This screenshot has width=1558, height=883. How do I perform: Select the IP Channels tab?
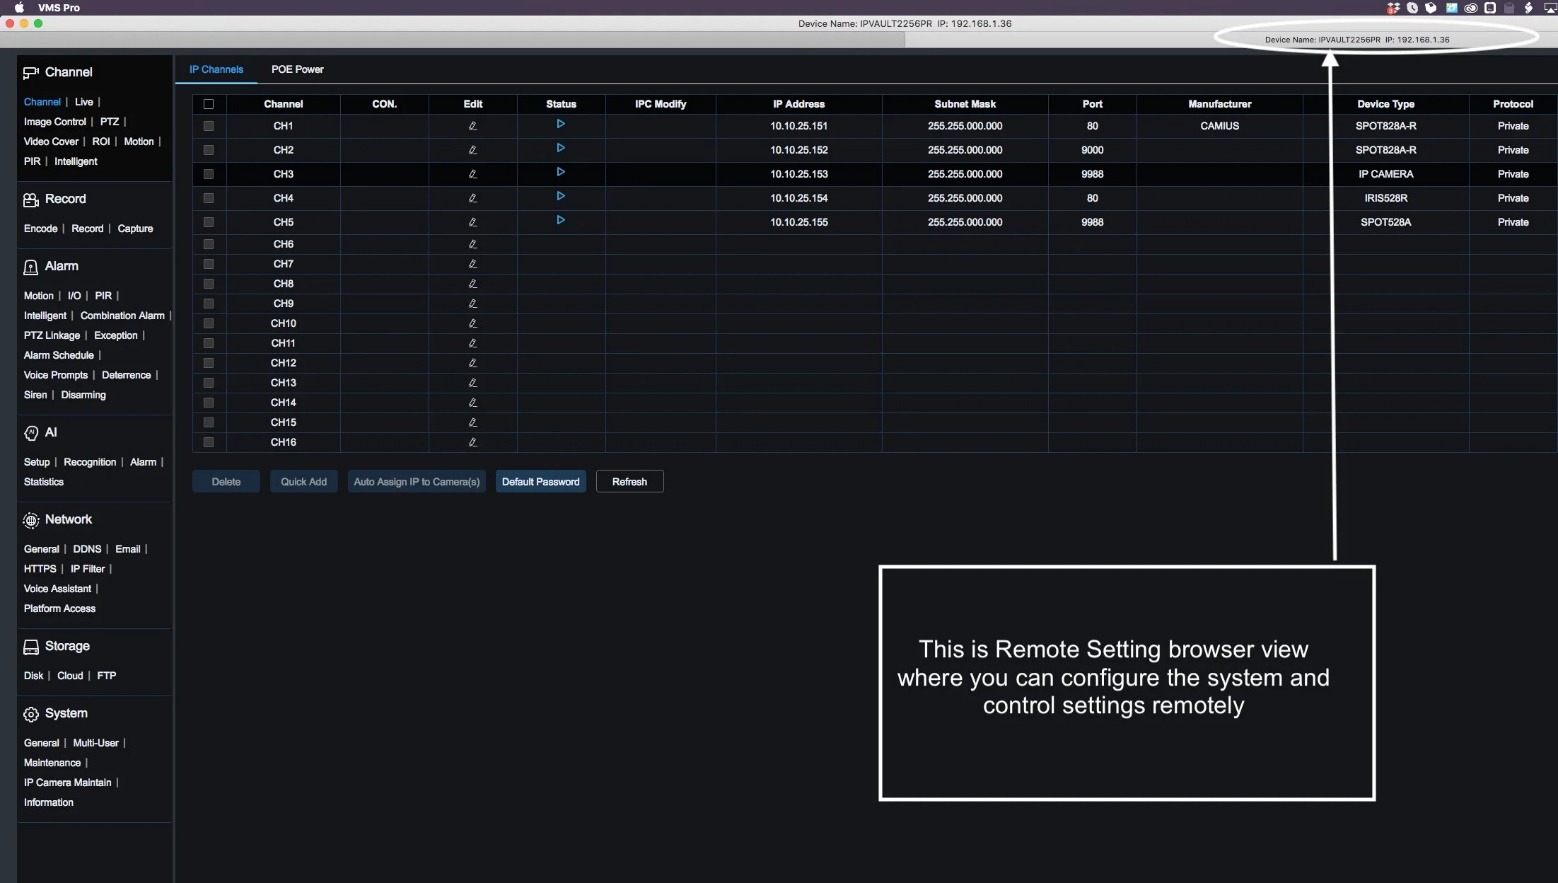(x=216, y=70)
